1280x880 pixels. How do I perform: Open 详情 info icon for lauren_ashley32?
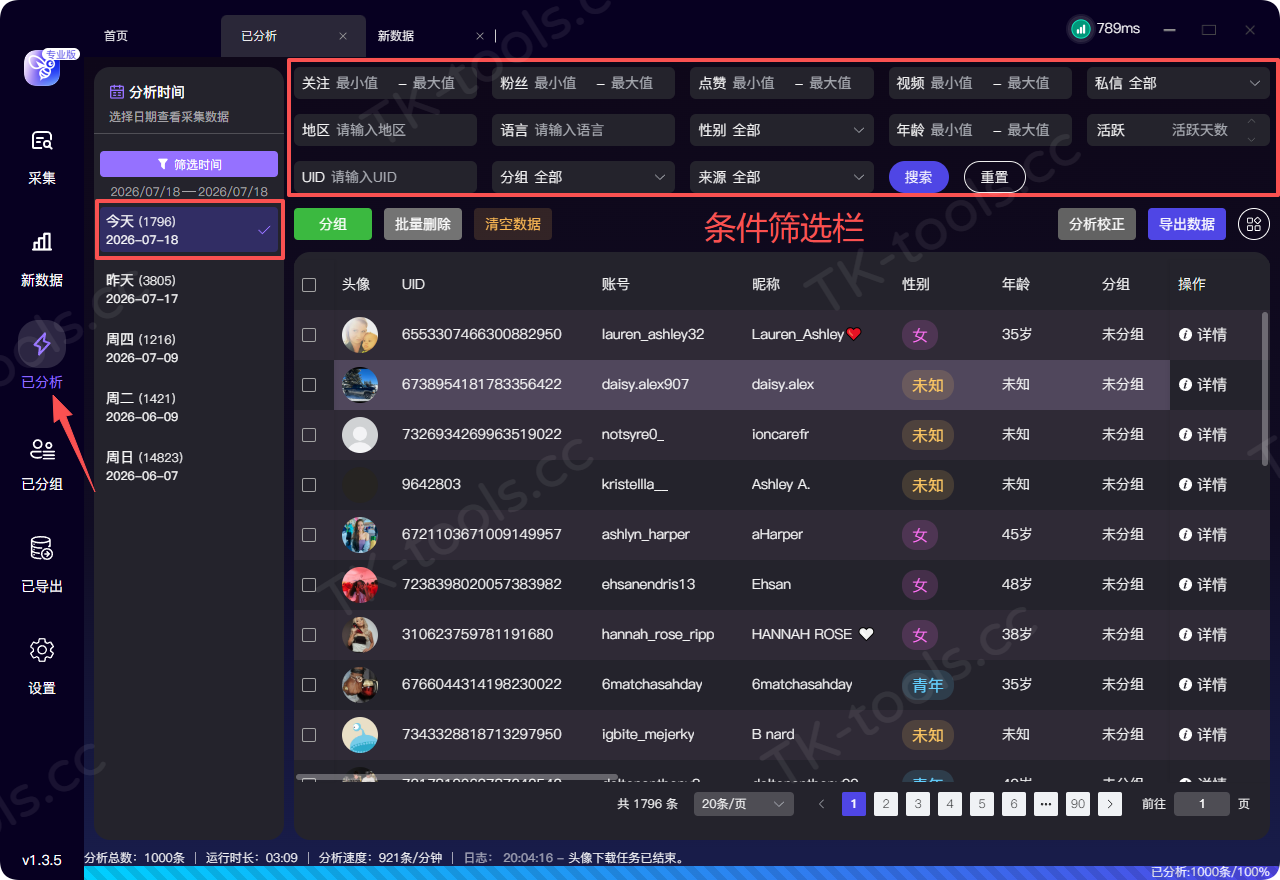[1186, 335]
